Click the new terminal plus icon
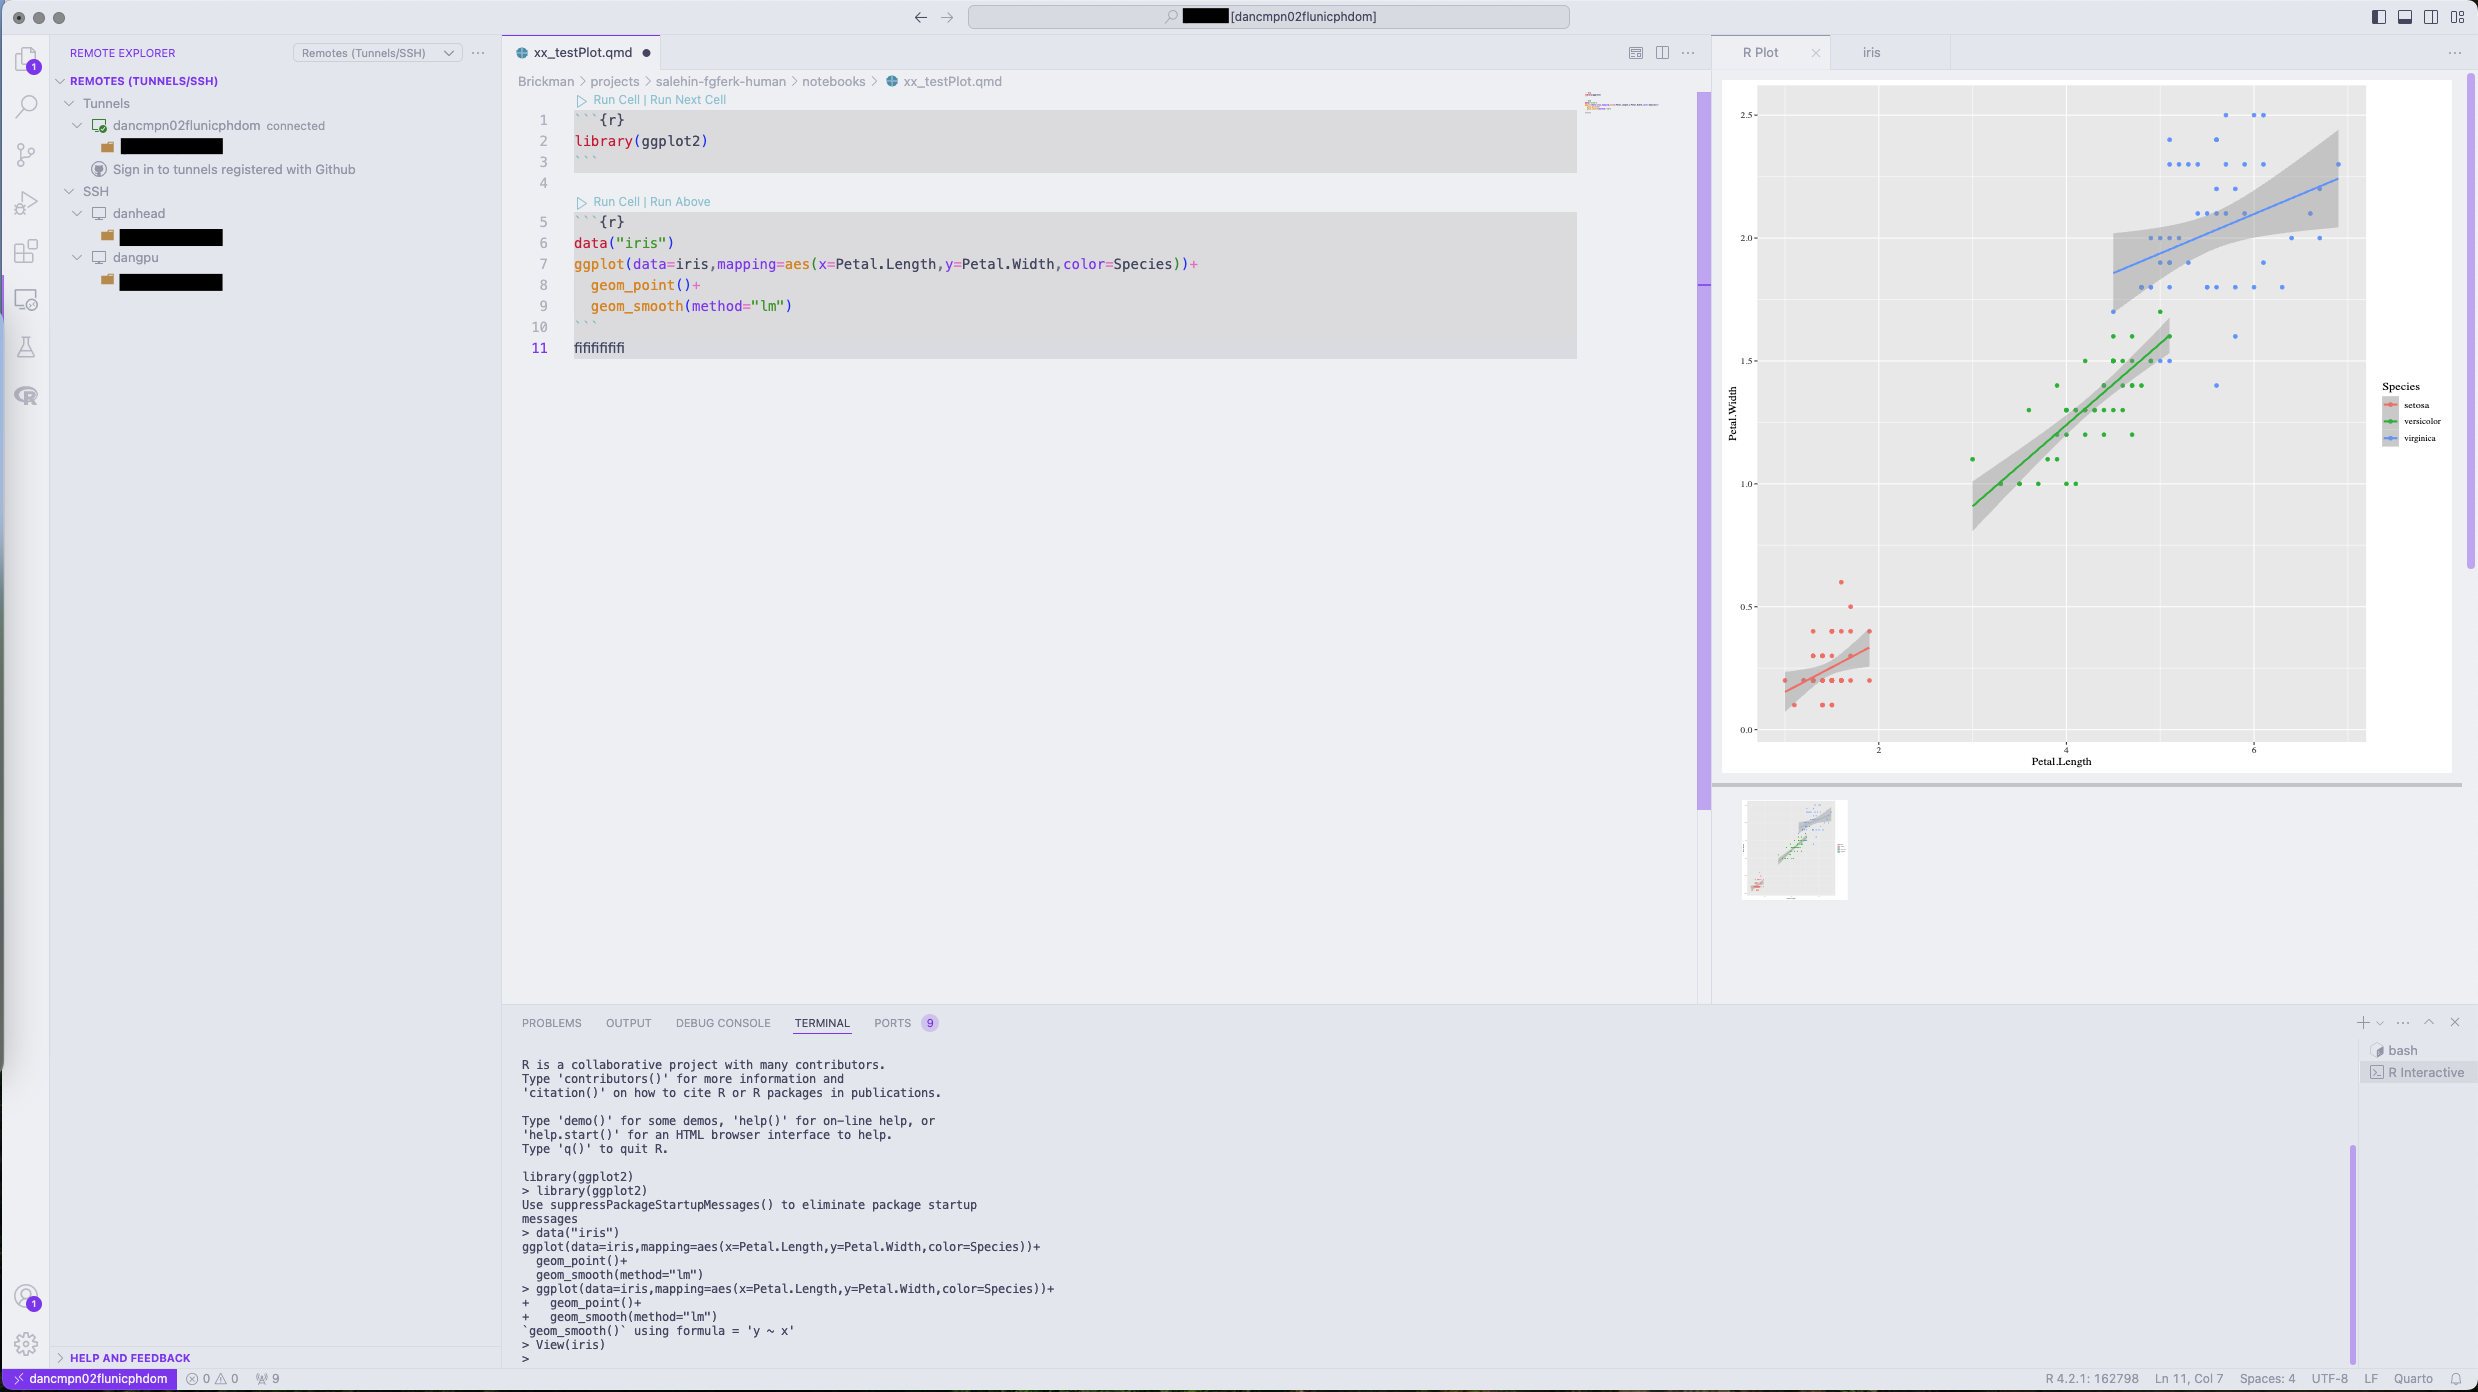This screenshot has width=2478, height=1392. click(2363, 1022)
